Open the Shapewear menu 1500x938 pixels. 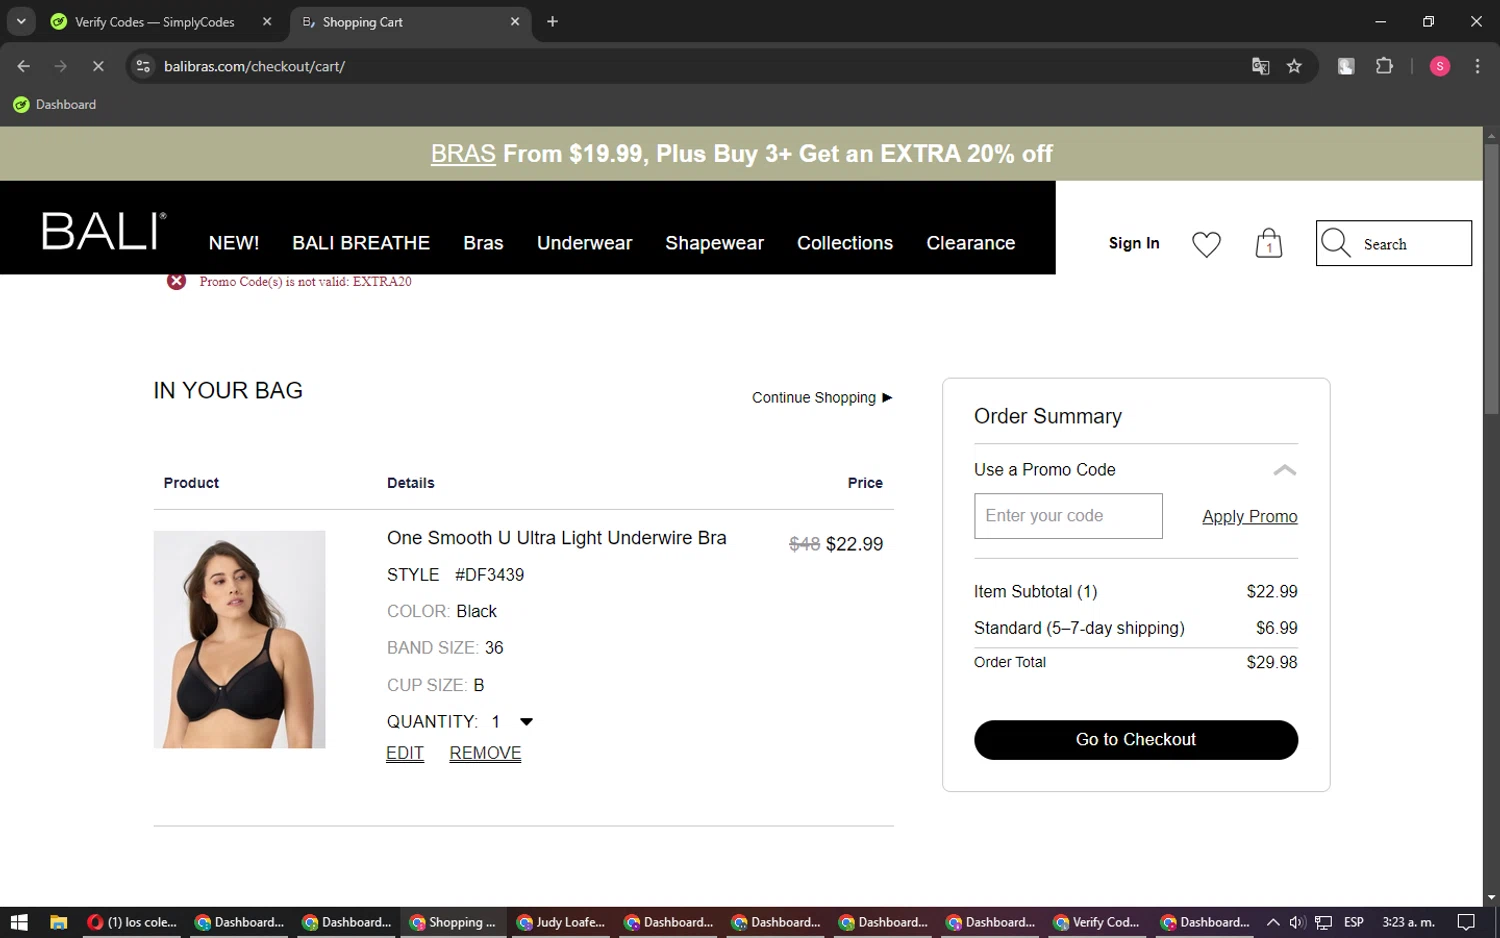click(x=714, y=243)
